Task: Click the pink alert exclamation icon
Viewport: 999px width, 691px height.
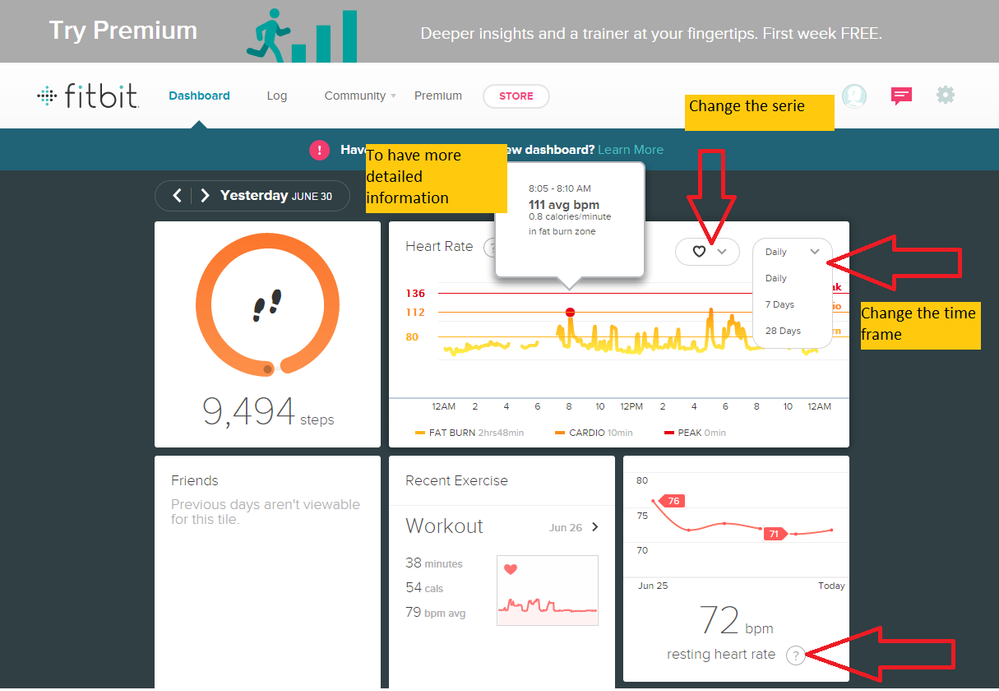Action: (319, 150)
